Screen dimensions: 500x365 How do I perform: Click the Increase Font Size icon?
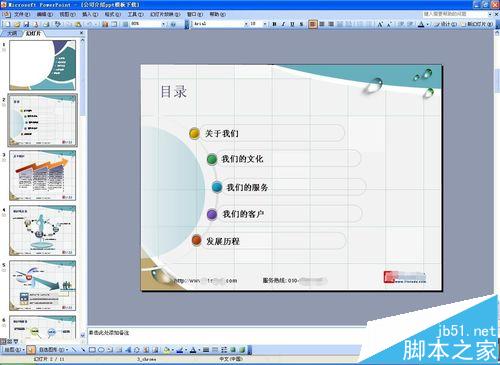(x=380, y=24)
